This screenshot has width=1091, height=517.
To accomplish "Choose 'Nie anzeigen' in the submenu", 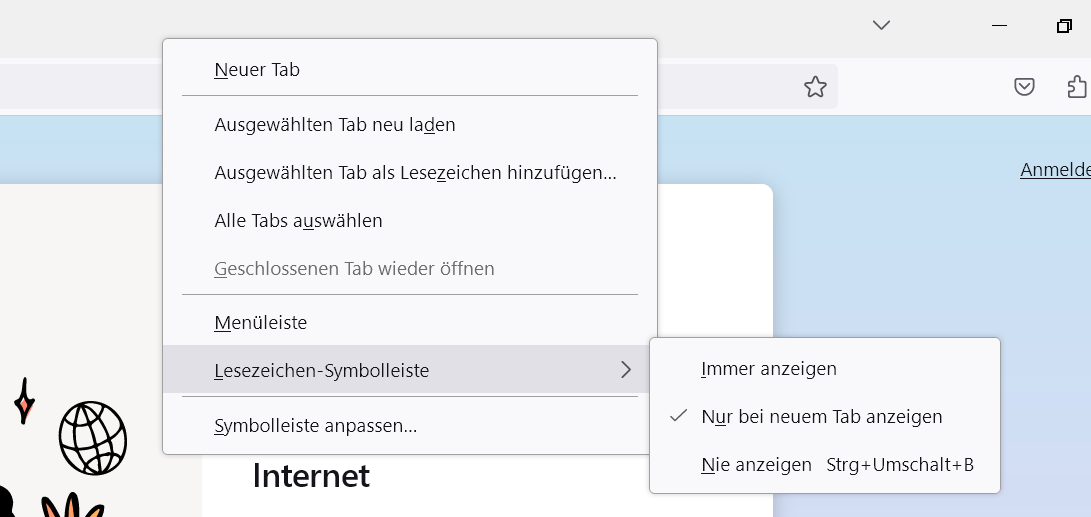I will [757, 465].
